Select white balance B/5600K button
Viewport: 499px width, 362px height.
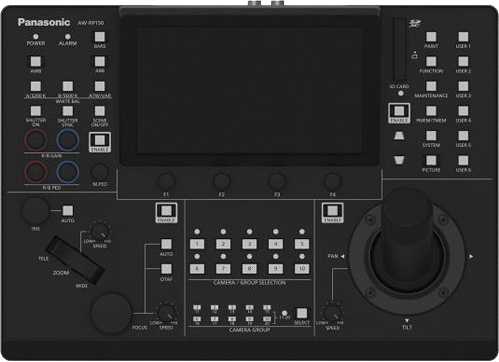coord(68,86)
